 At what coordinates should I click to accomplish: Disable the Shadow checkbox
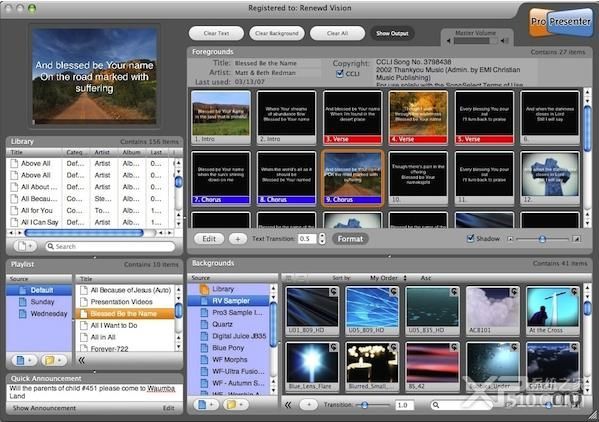point(471,238)
